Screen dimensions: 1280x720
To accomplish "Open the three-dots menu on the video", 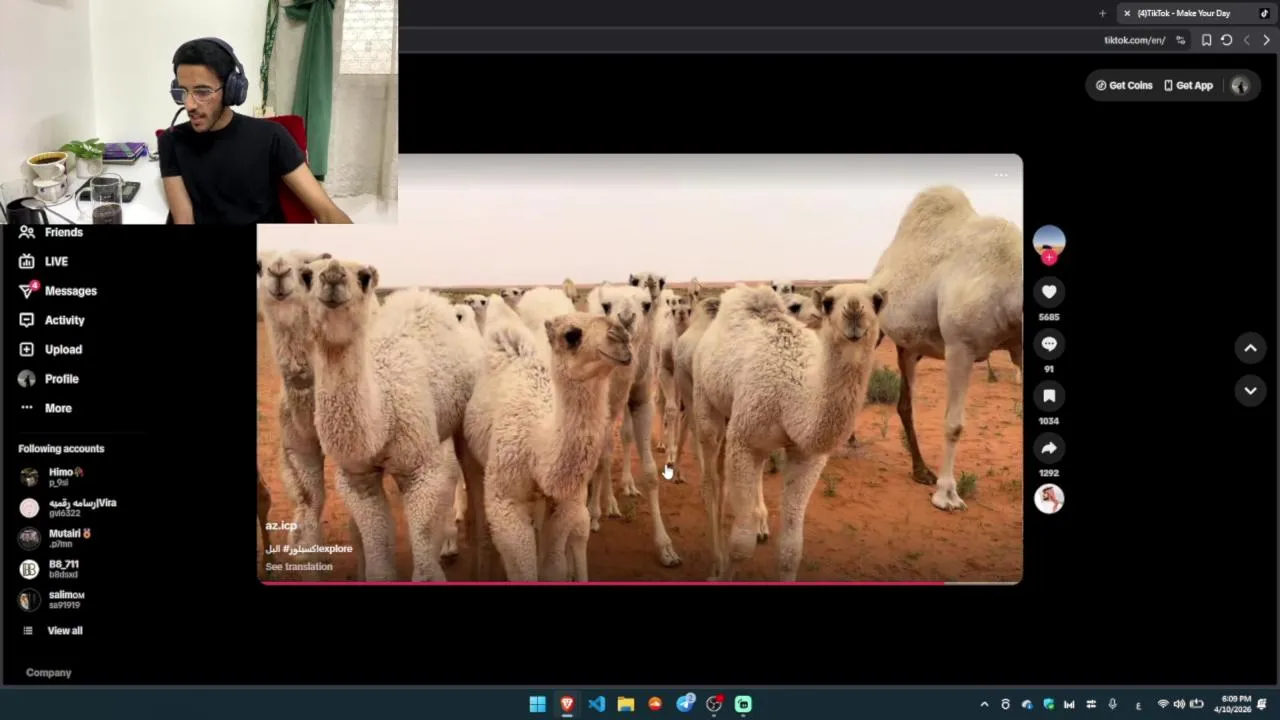I will pos(1001,175).
